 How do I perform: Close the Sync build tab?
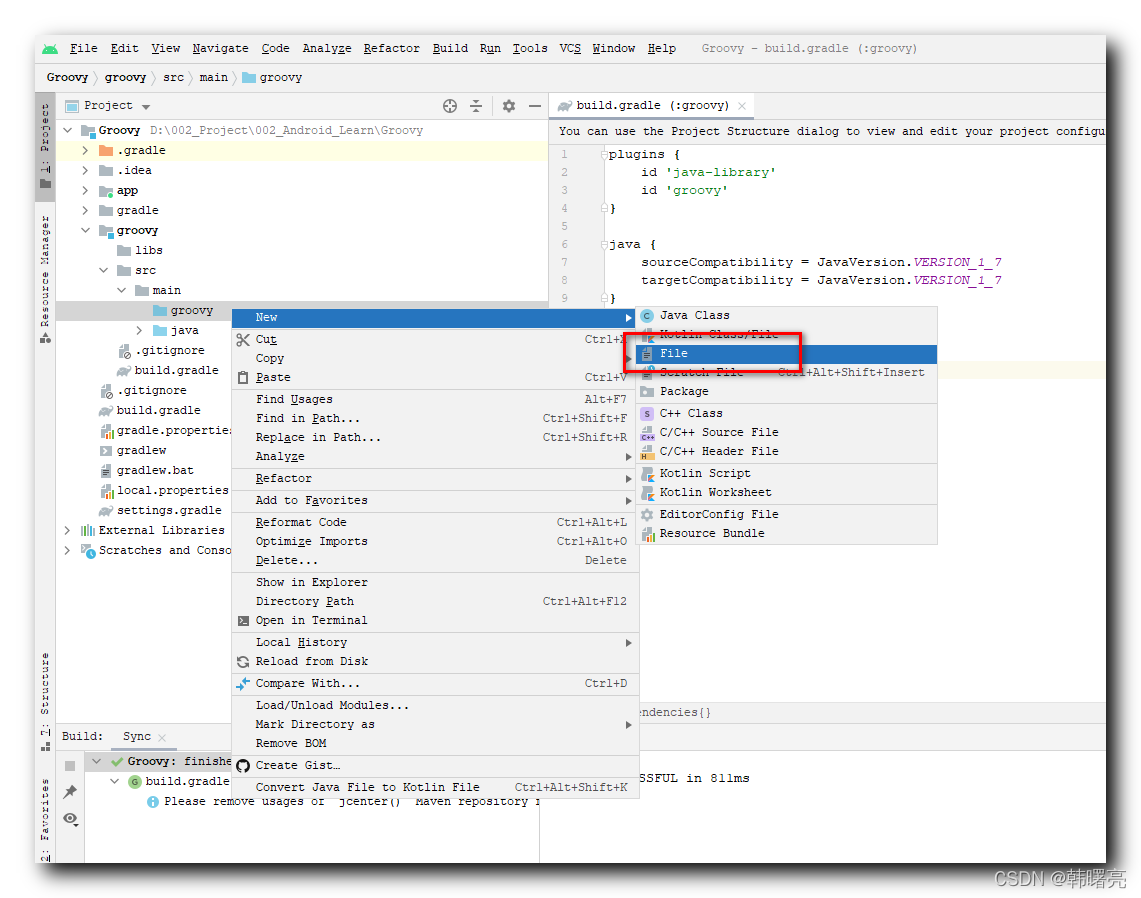click(x=162, y=737)
